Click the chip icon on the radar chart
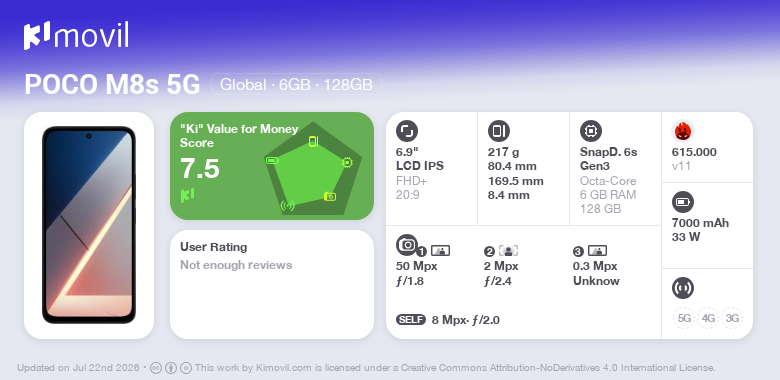This screenshot has height=380, width=780. click(347, 162)
